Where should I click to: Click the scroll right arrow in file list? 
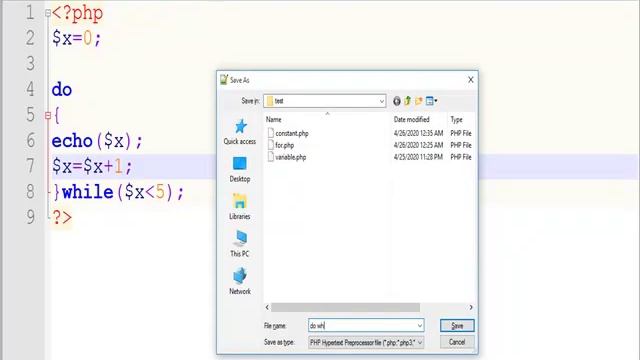pyautogui.click(x=471, y=307)
